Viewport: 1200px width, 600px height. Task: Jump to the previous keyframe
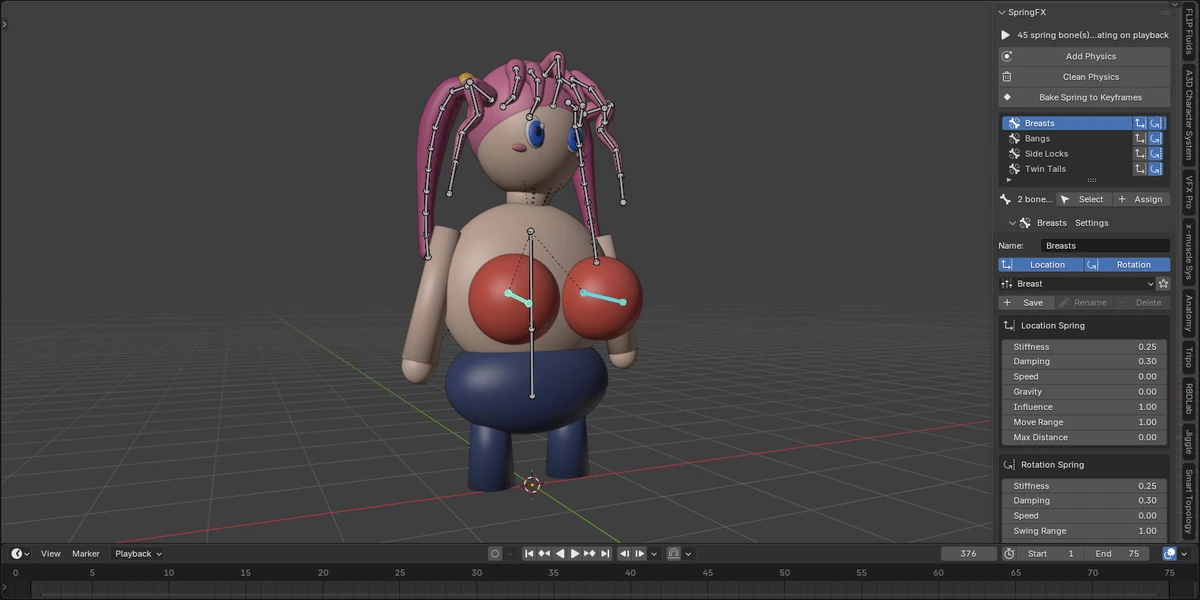point(544,553)
